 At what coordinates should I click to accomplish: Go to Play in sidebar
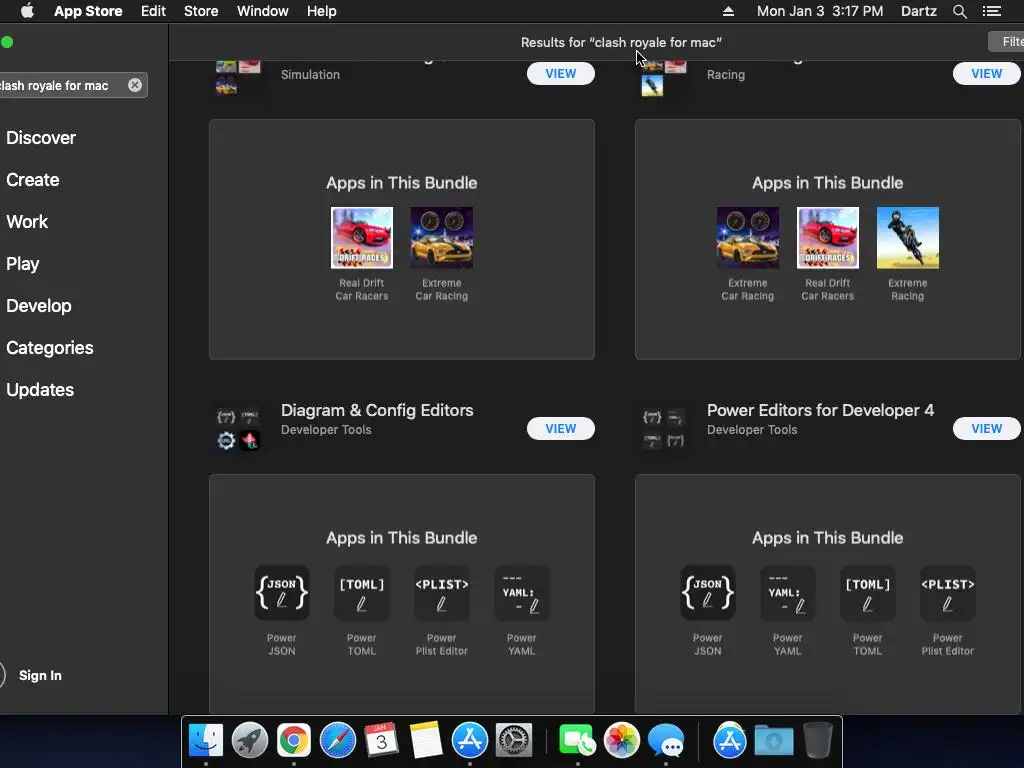(x=23, y=264)
